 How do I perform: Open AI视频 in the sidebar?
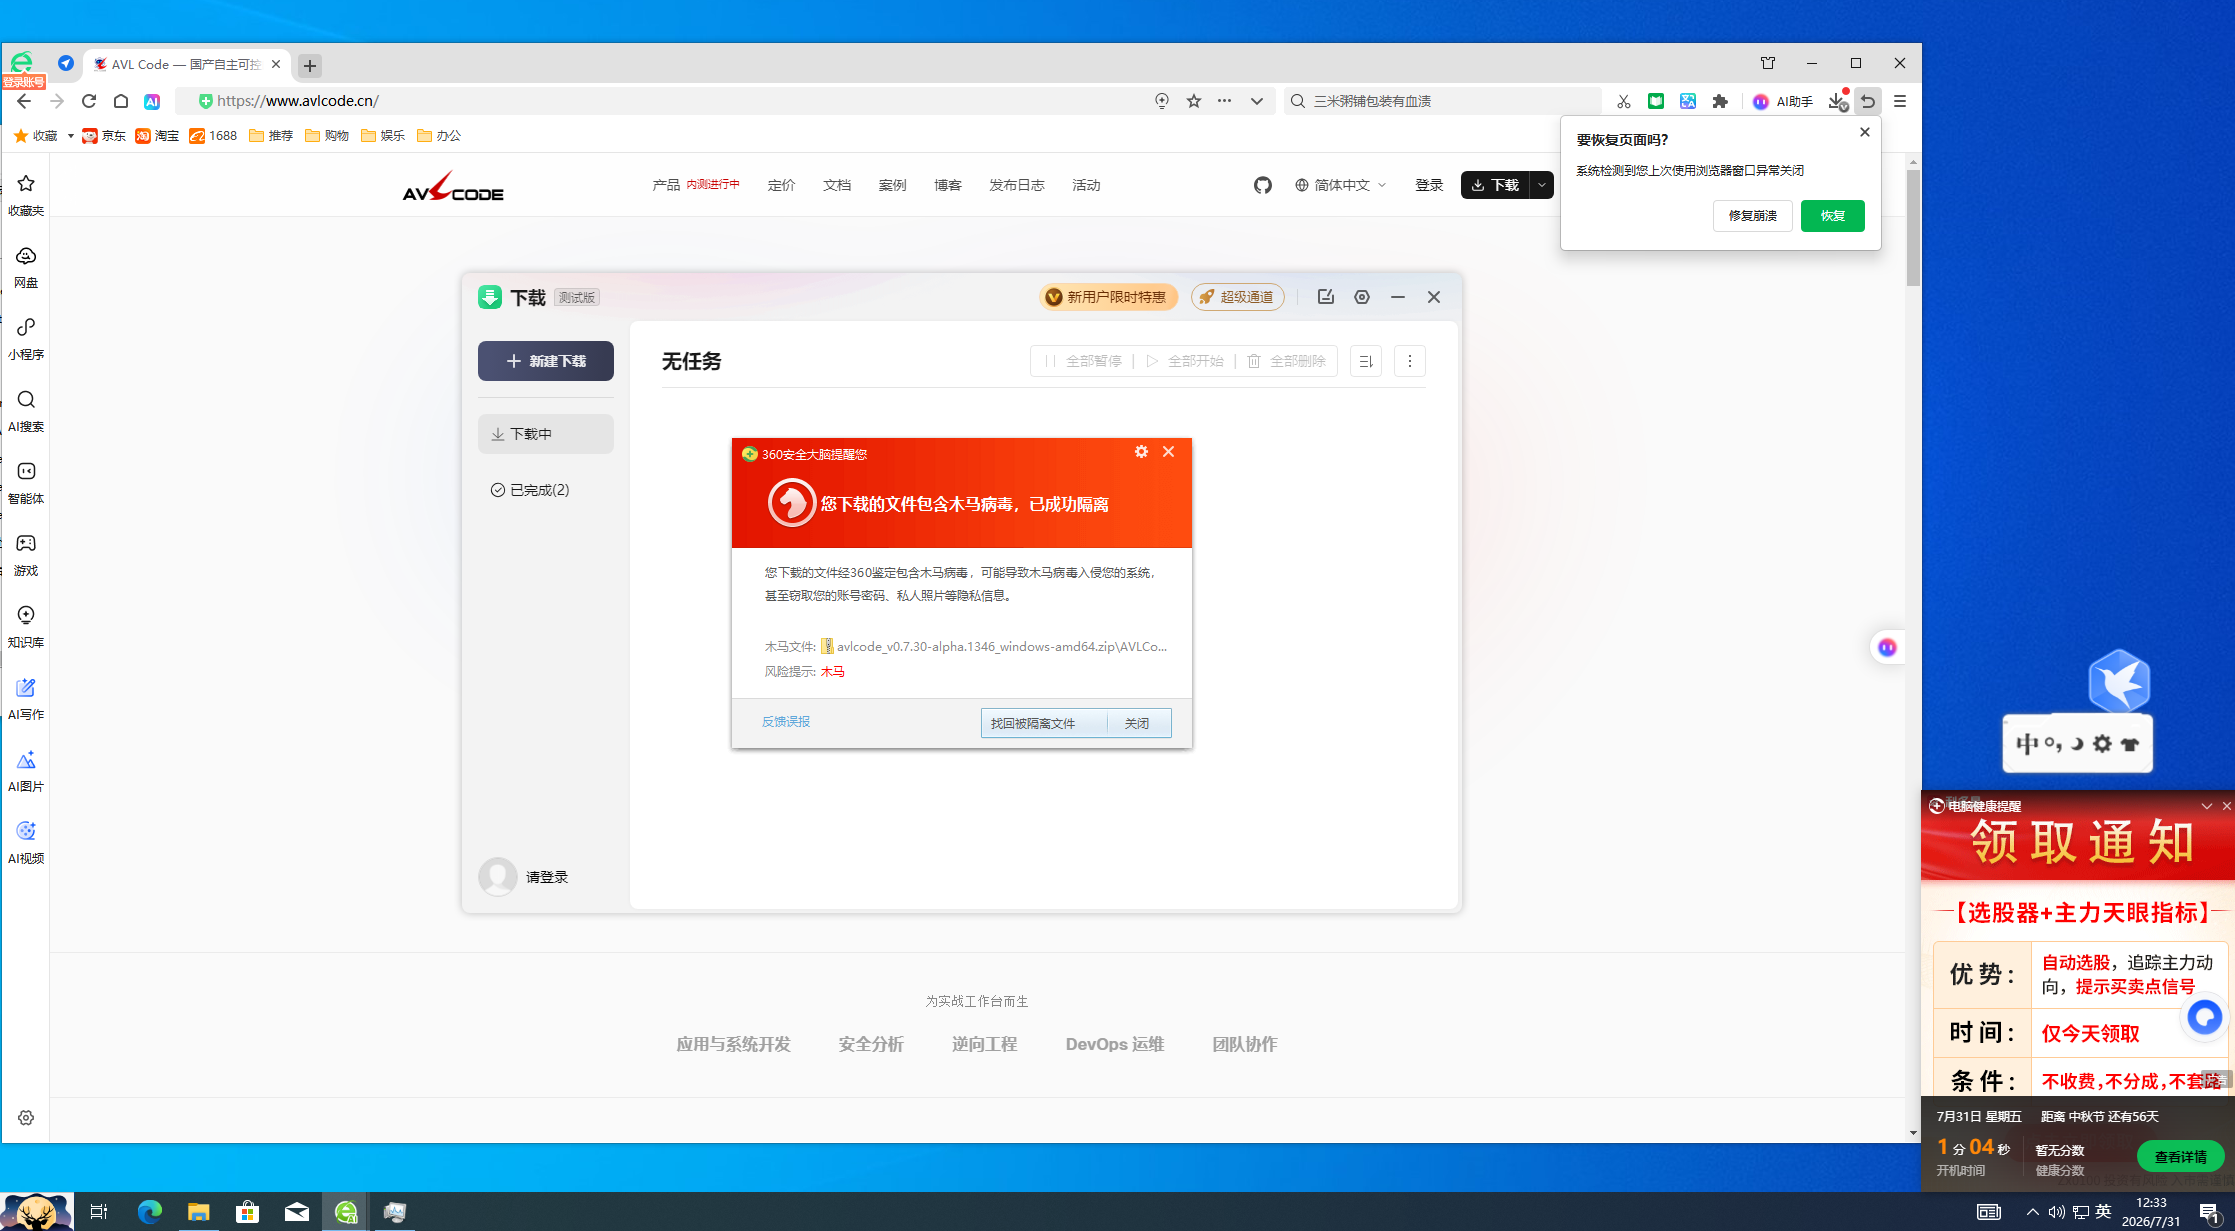pos(26,843)
